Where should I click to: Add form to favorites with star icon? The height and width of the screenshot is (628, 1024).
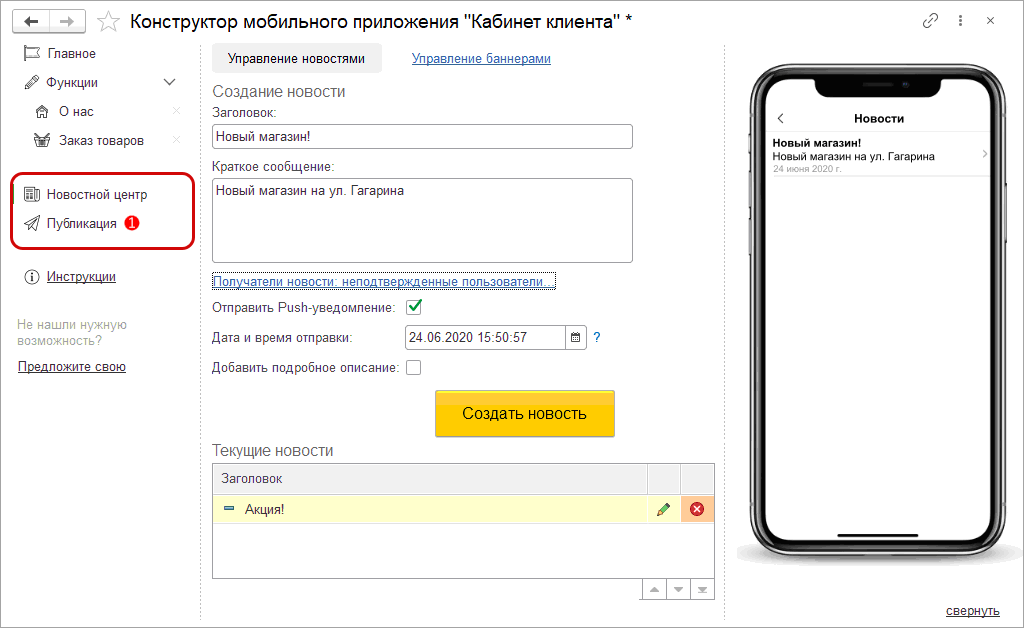(110, 21)
